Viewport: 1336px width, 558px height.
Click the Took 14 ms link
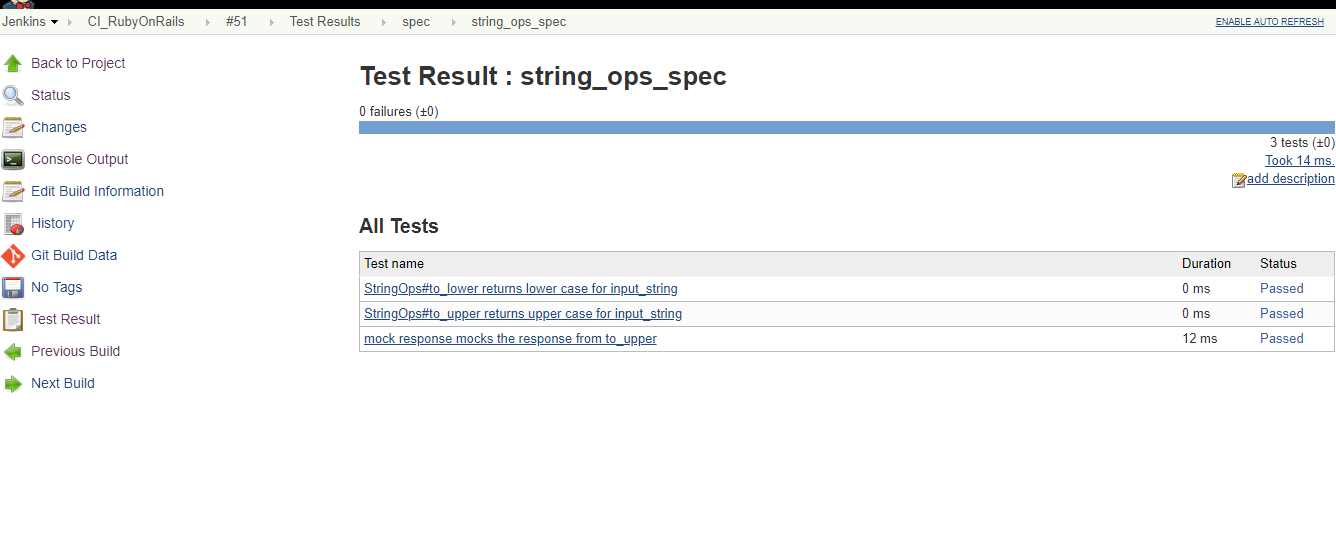[x=1299, y=161]
